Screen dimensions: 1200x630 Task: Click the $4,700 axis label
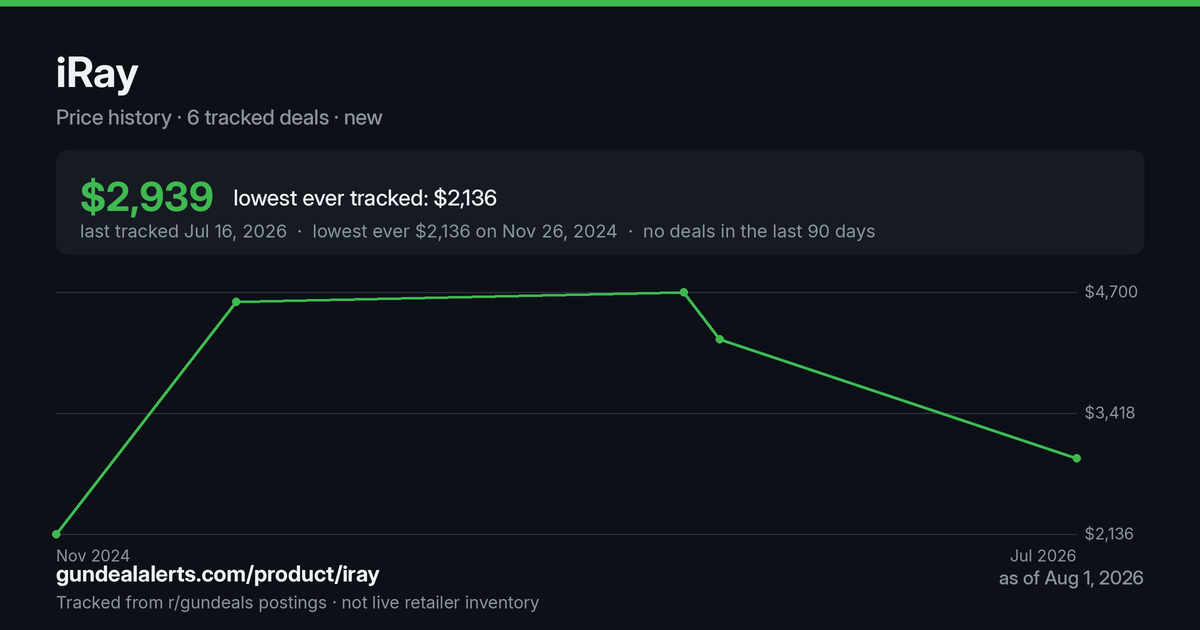click(1110, 292)
